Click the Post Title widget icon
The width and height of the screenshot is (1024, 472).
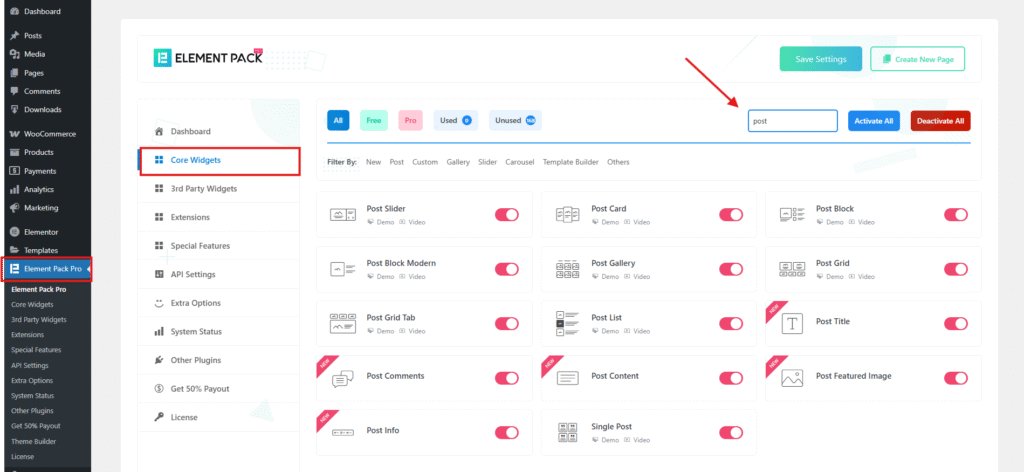click(x=792, y=323)
